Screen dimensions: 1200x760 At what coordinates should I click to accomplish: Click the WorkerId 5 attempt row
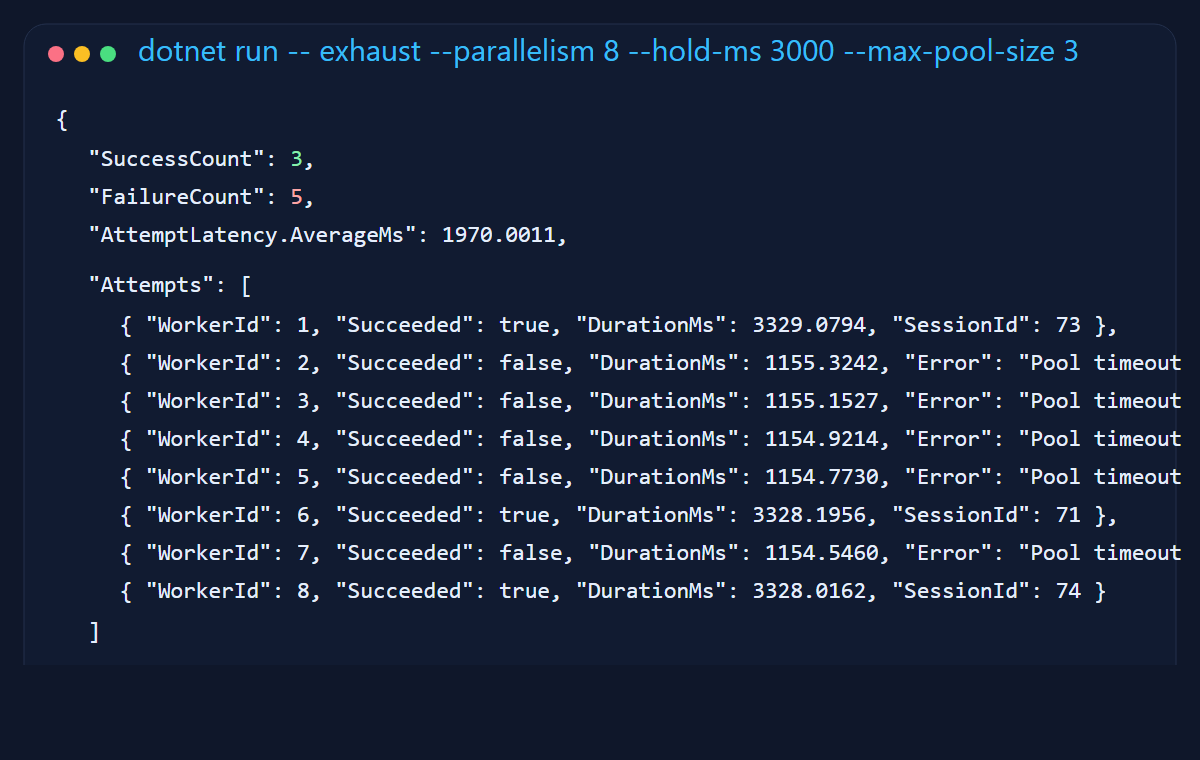click(x=651, y=477)
